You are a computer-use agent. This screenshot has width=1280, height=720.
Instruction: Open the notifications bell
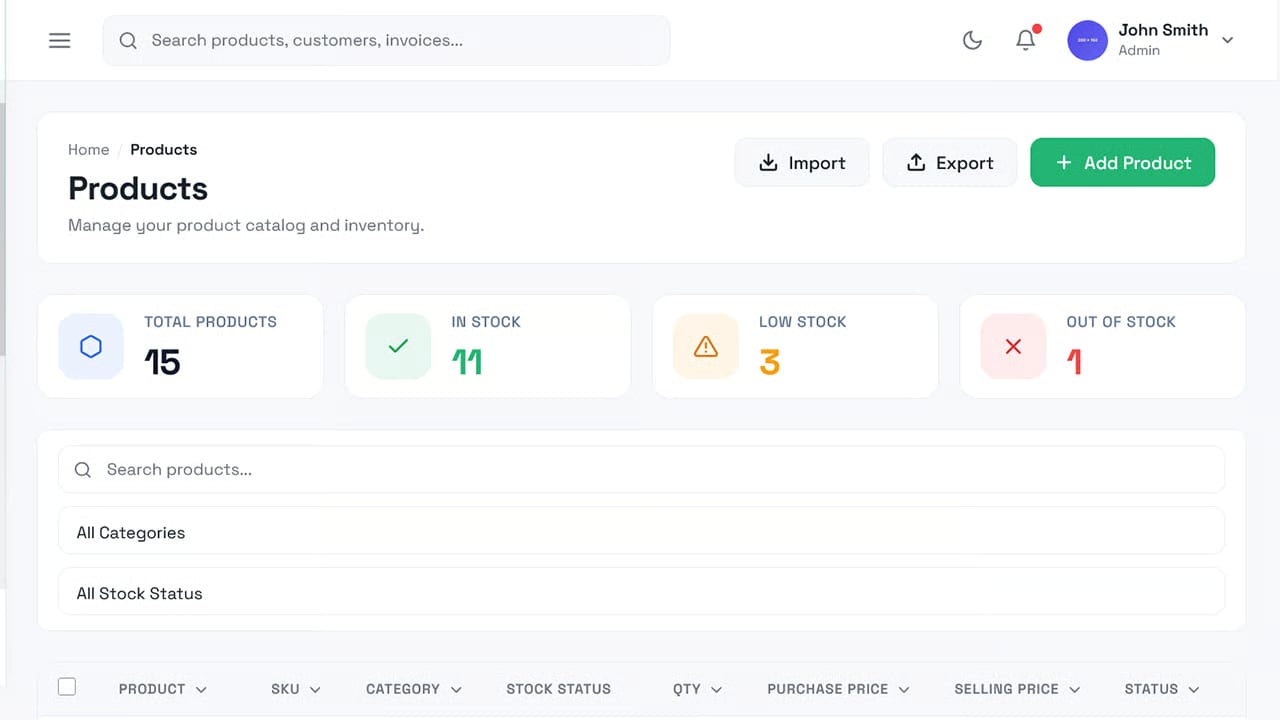(1026, 40)
